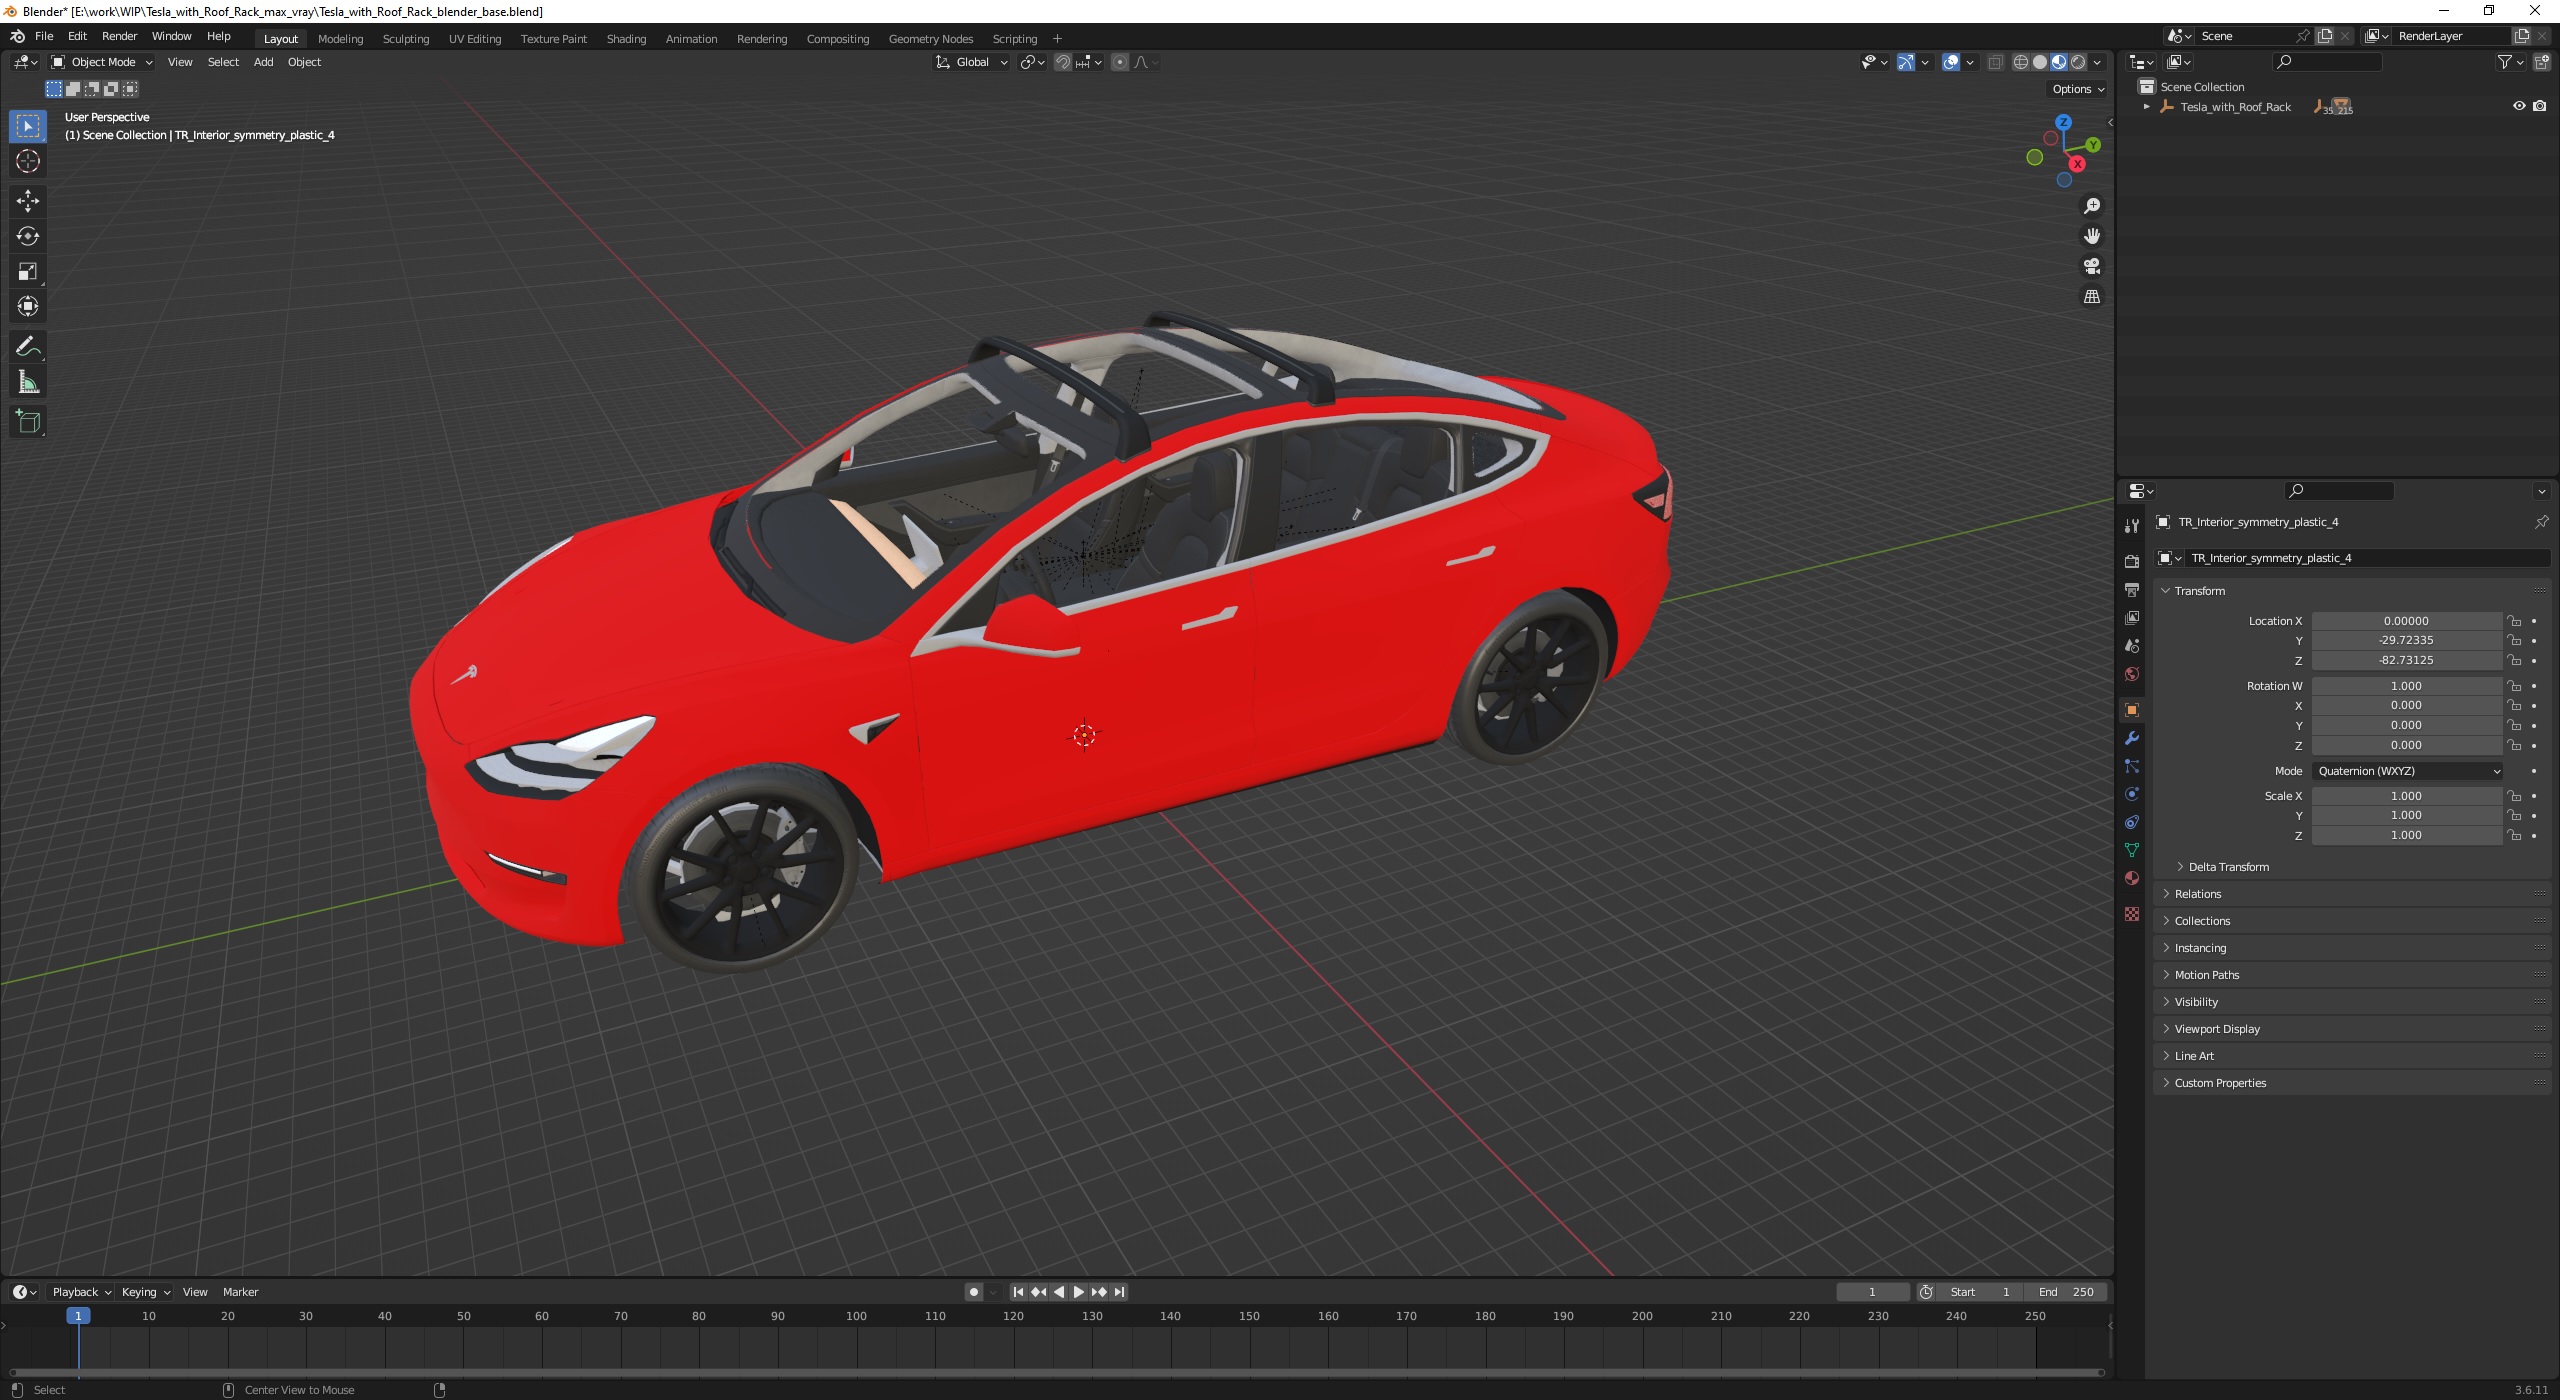The height and width of the screenshot is (1400, 2560).
Task: Open the Tool properties tab
Action: (2131, 525)
